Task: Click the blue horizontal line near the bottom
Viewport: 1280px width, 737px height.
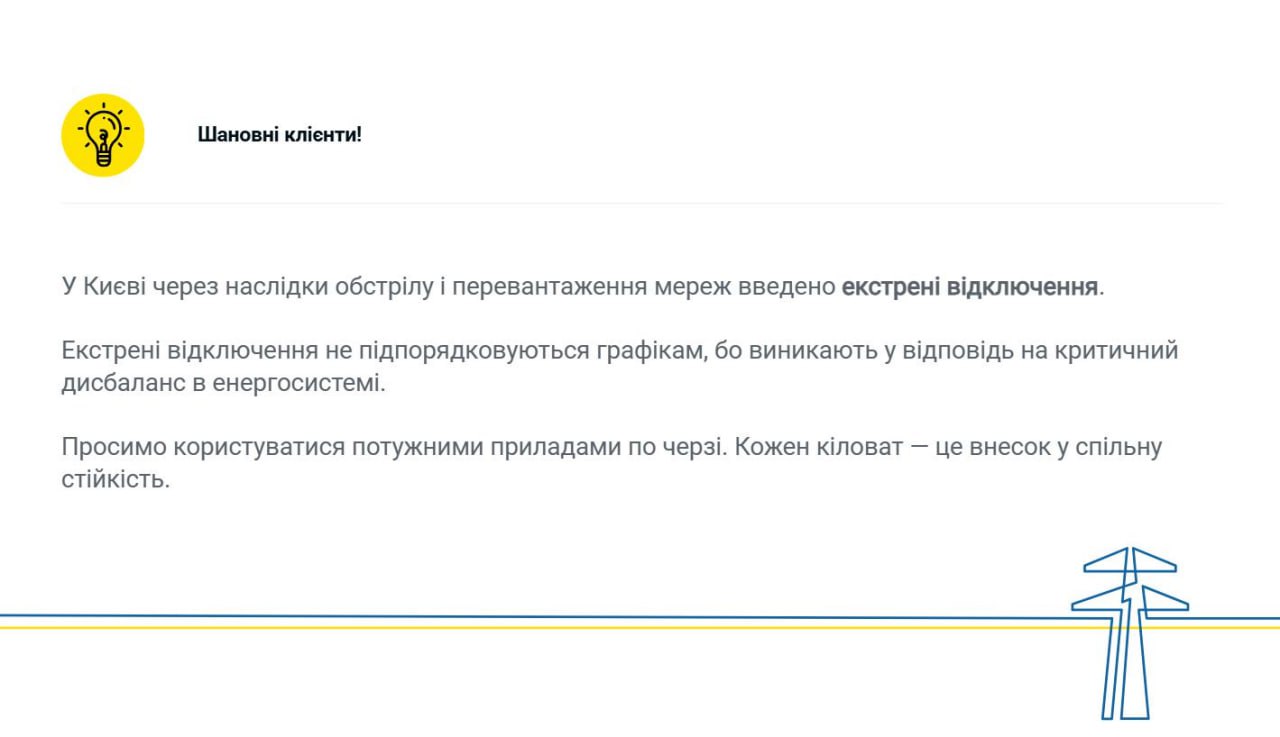Action: [x=500, y=616]
